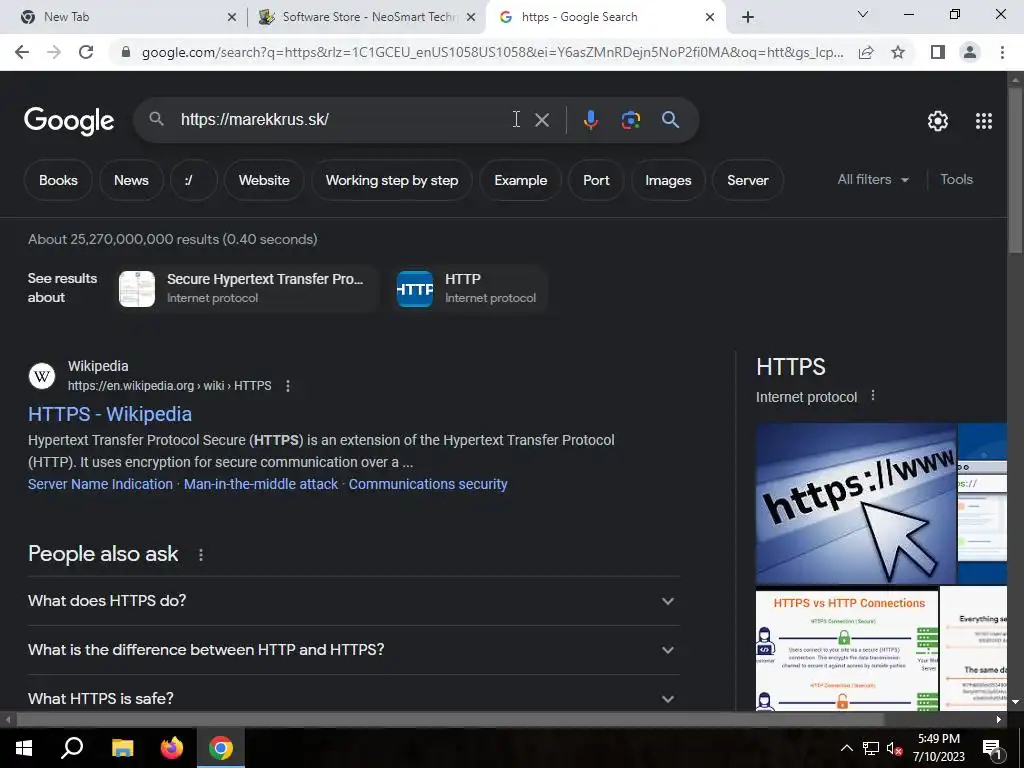
Task: Select the Server filter chip
Action: [x=748, y=180]
